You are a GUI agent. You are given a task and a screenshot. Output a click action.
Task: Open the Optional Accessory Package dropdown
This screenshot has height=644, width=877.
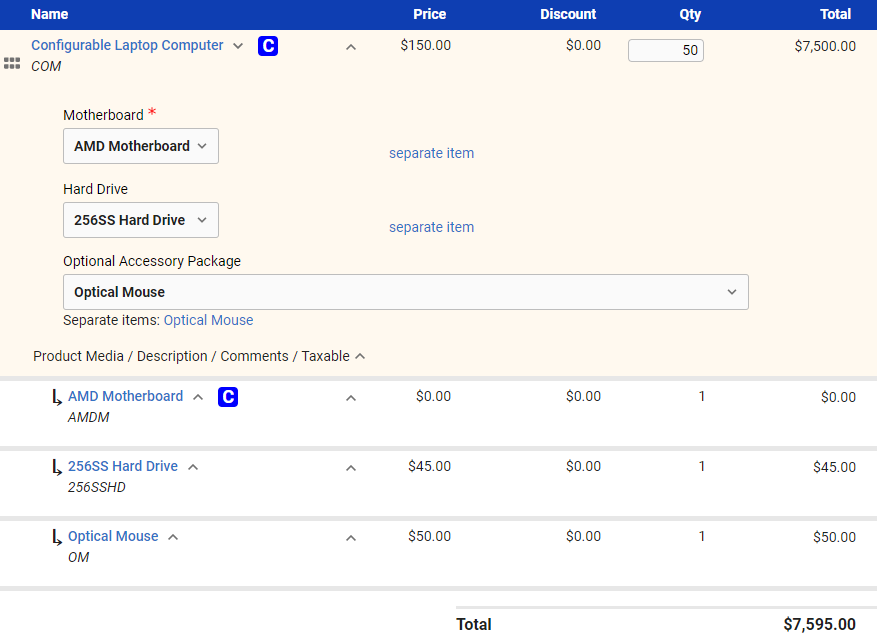click(405, 291)
